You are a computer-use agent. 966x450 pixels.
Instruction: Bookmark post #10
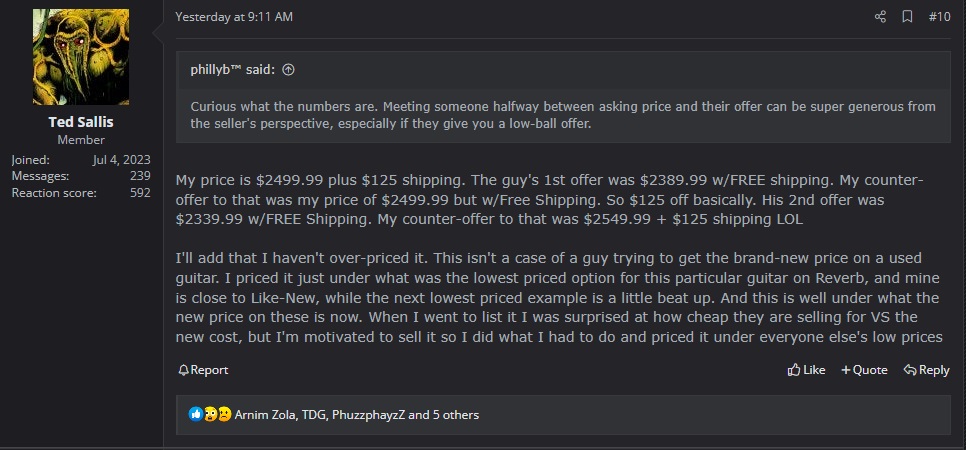pos(908,17)
